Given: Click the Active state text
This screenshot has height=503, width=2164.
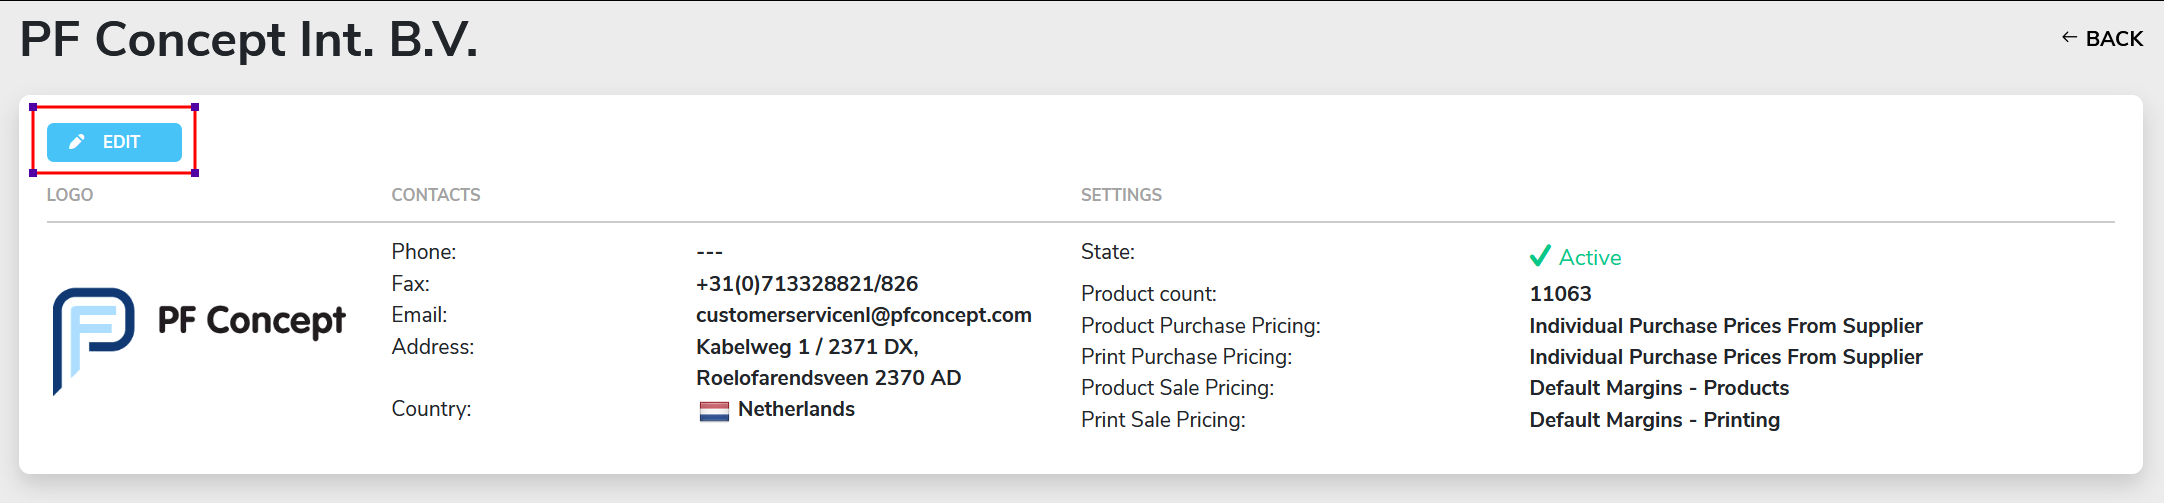Looking at the screenshot, I should [x=1590, y=258].
